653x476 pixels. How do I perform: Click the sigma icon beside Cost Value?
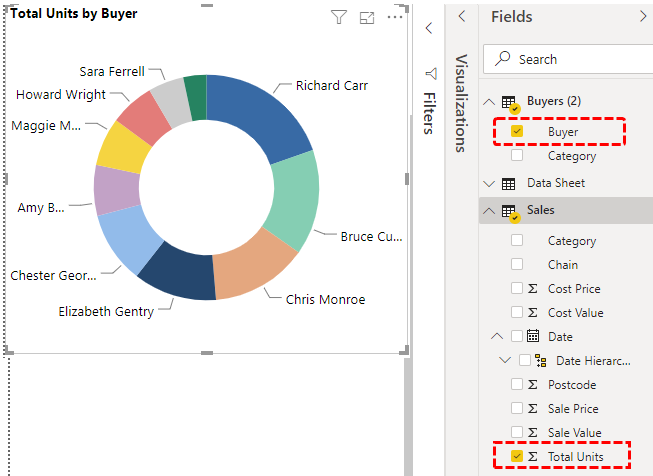point(533,312)
